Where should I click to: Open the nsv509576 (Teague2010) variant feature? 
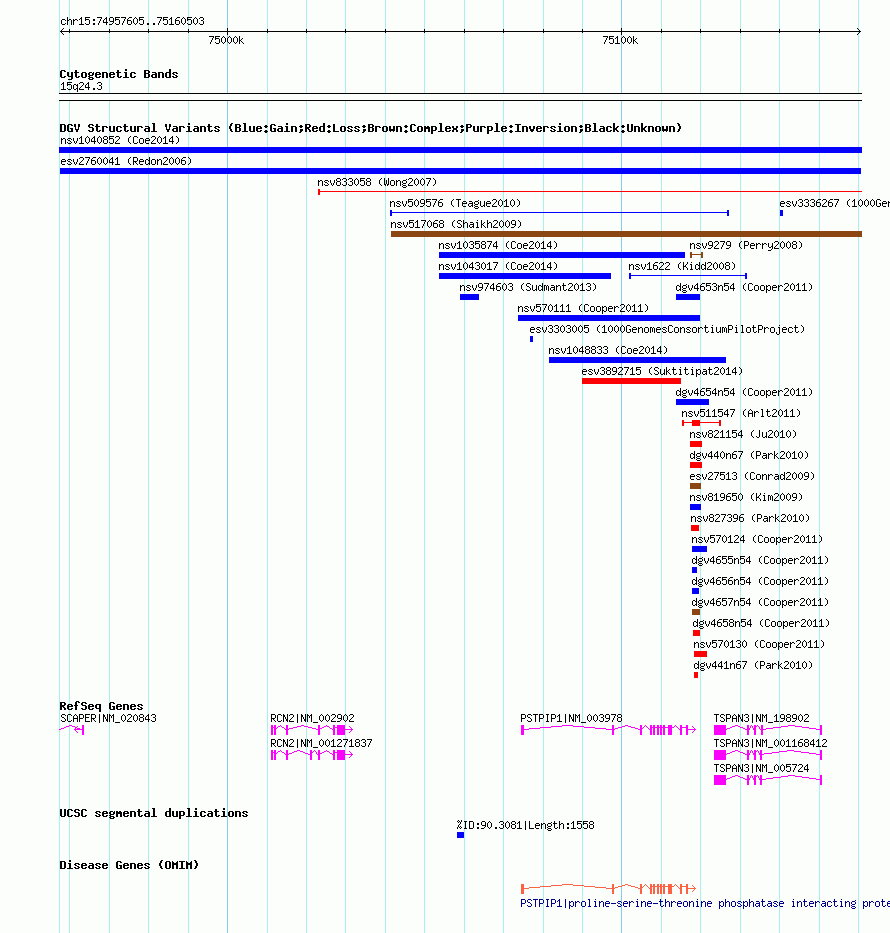pos(559,212)
